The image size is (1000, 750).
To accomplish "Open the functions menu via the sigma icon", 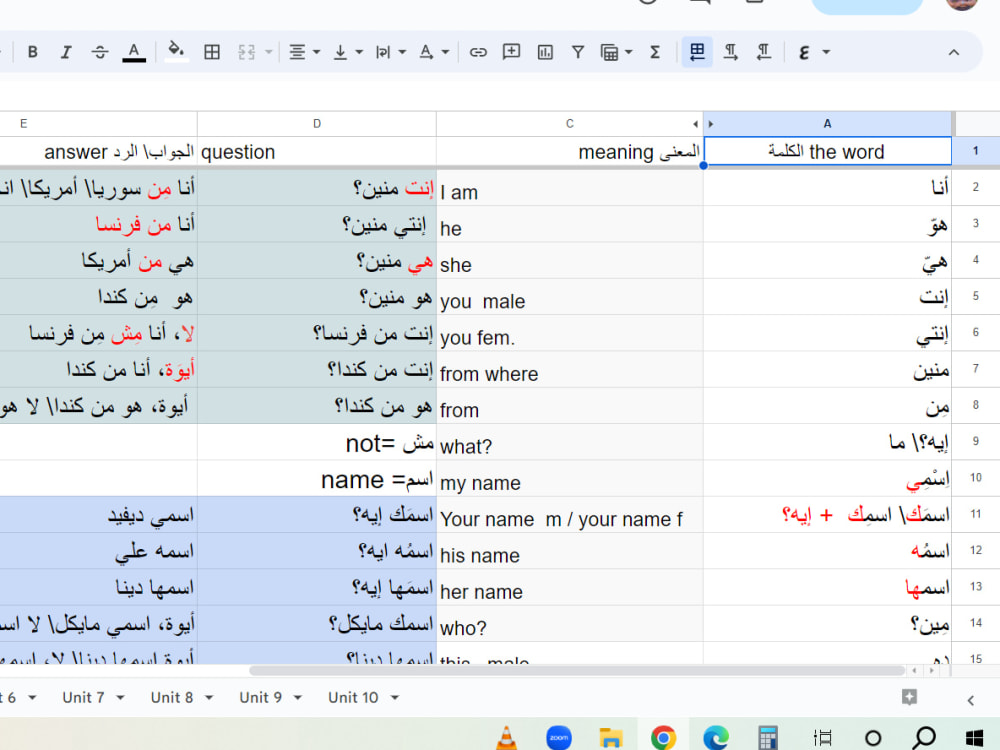I will pyautogui.click(x=654, y=51).
